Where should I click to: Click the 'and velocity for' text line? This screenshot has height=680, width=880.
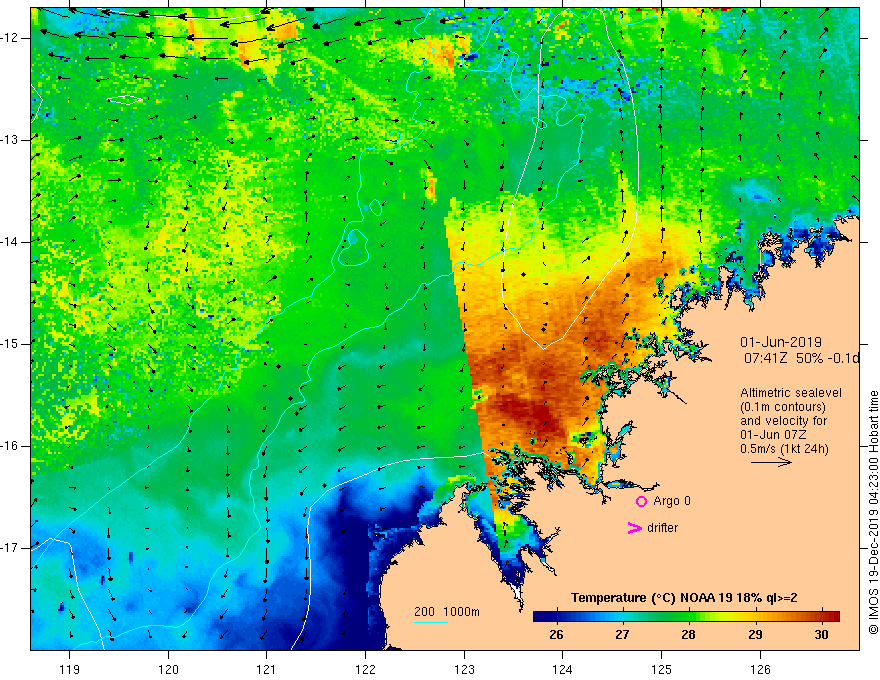point(783,421)
